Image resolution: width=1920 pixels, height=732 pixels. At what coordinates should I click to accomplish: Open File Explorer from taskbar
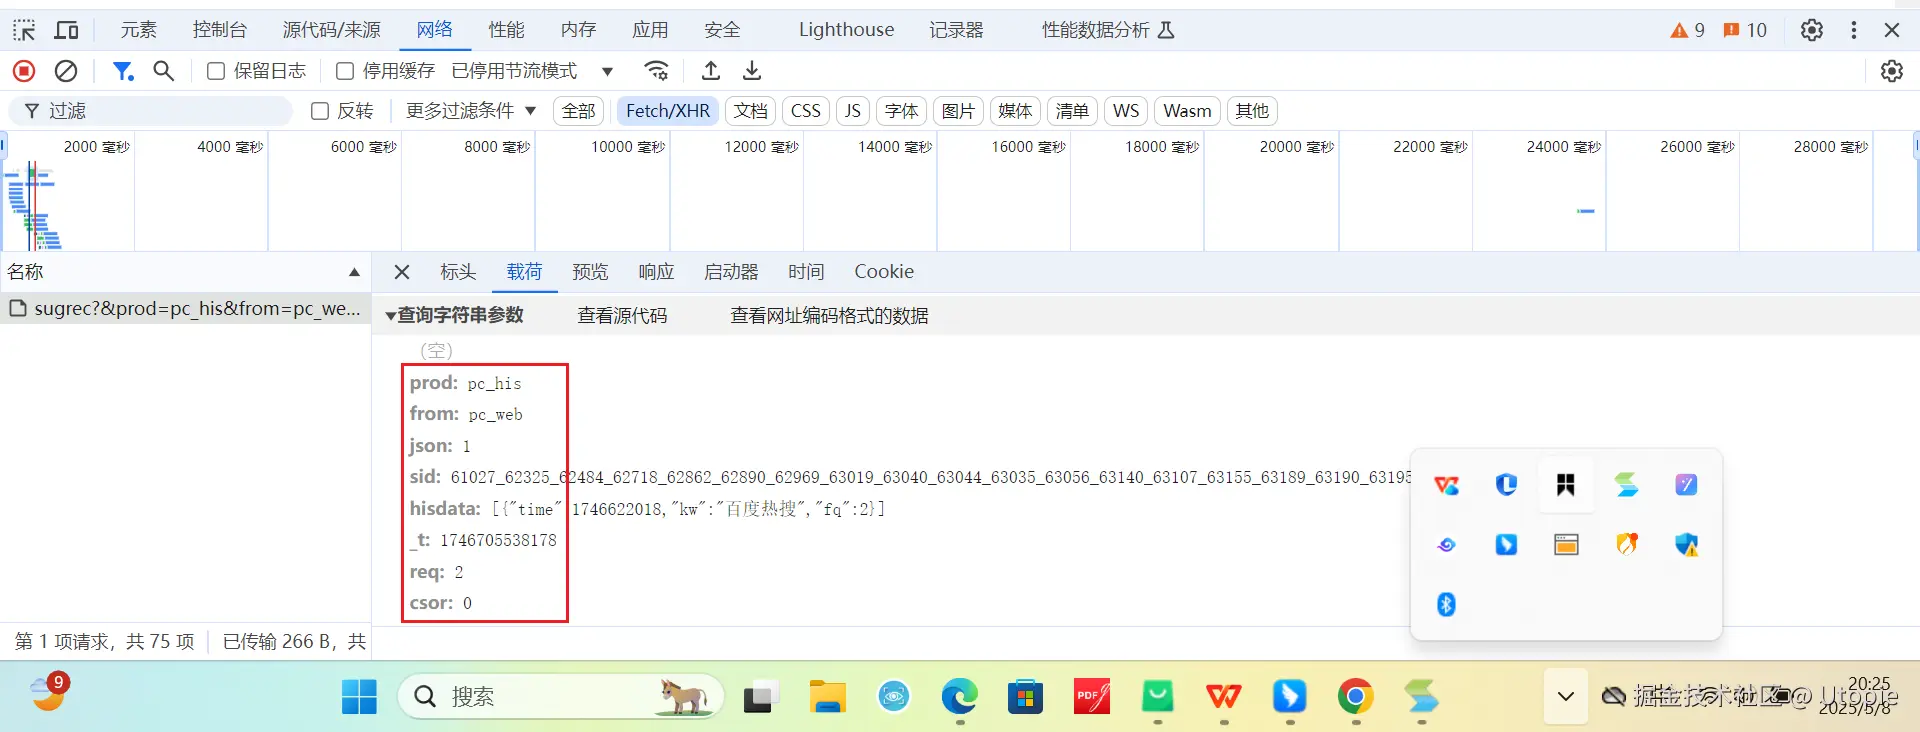point(828,697)
